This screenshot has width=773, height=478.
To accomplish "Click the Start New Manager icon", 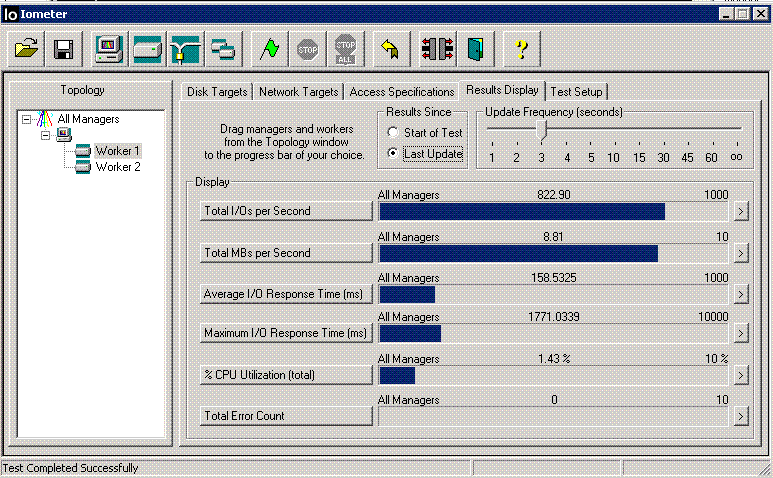I will 108,48.
